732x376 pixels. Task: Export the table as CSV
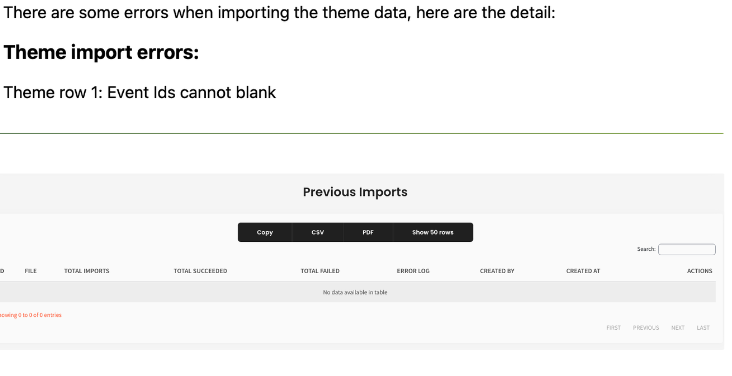click(317, 232)
